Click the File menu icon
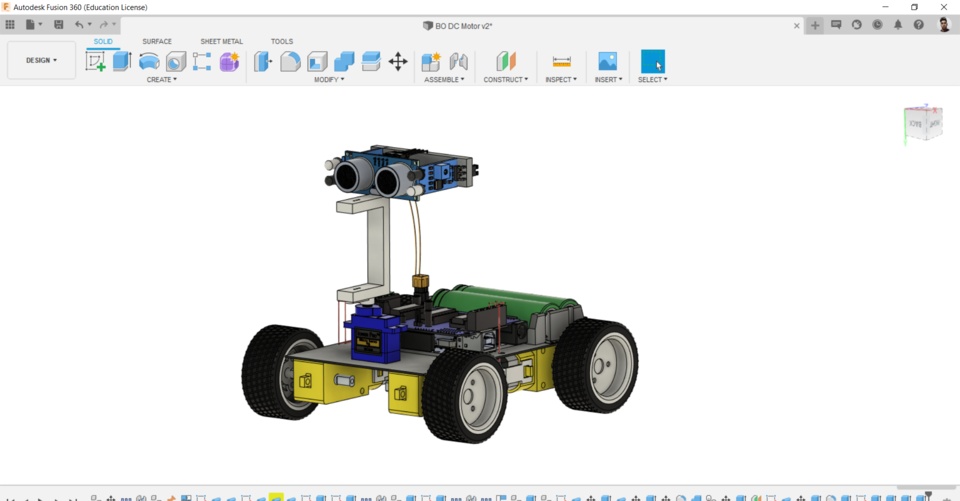Screen dimensions: 960x501 30,24
